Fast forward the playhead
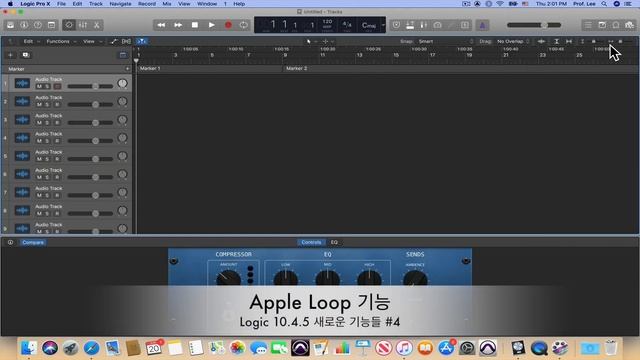 point(178,25)
